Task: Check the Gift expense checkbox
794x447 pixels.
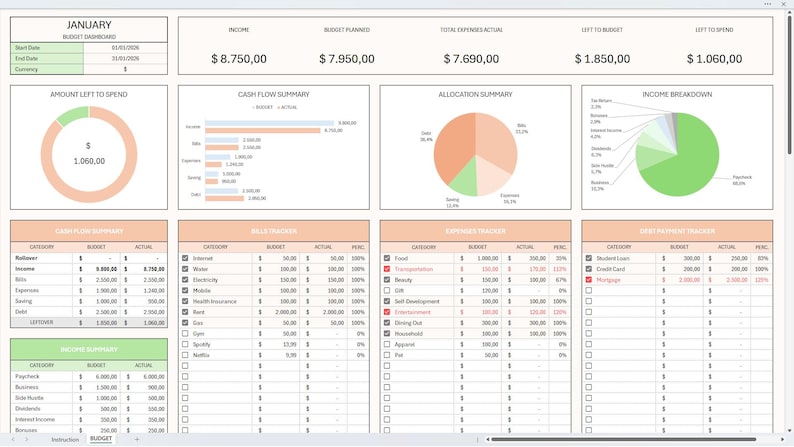Action: [387, 291]
